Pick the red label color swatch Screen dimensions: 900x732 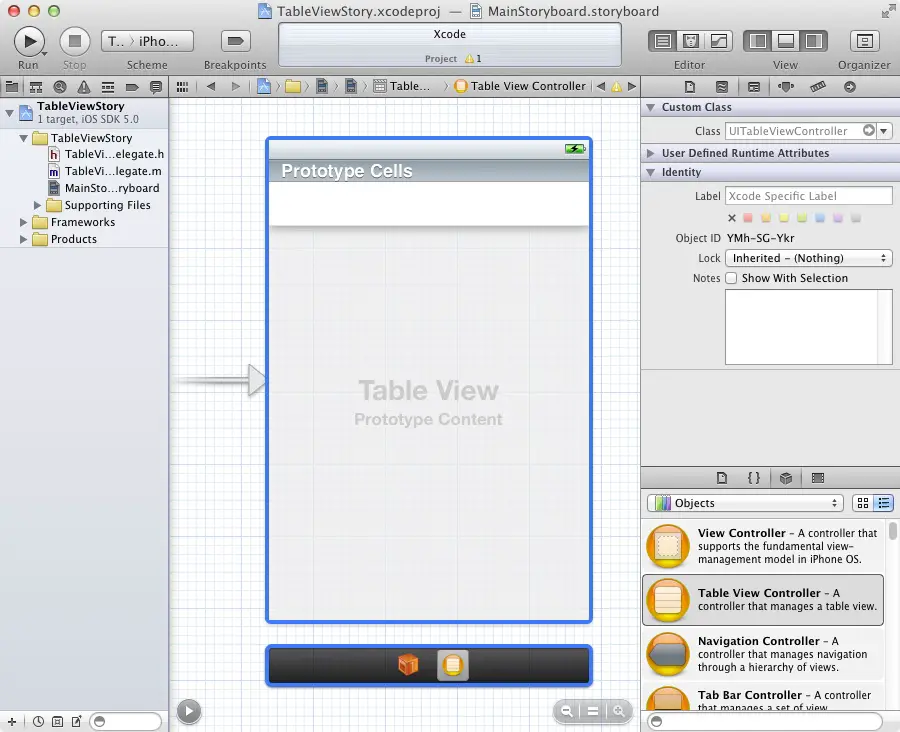pyautogui.click(x=747, y=218)
